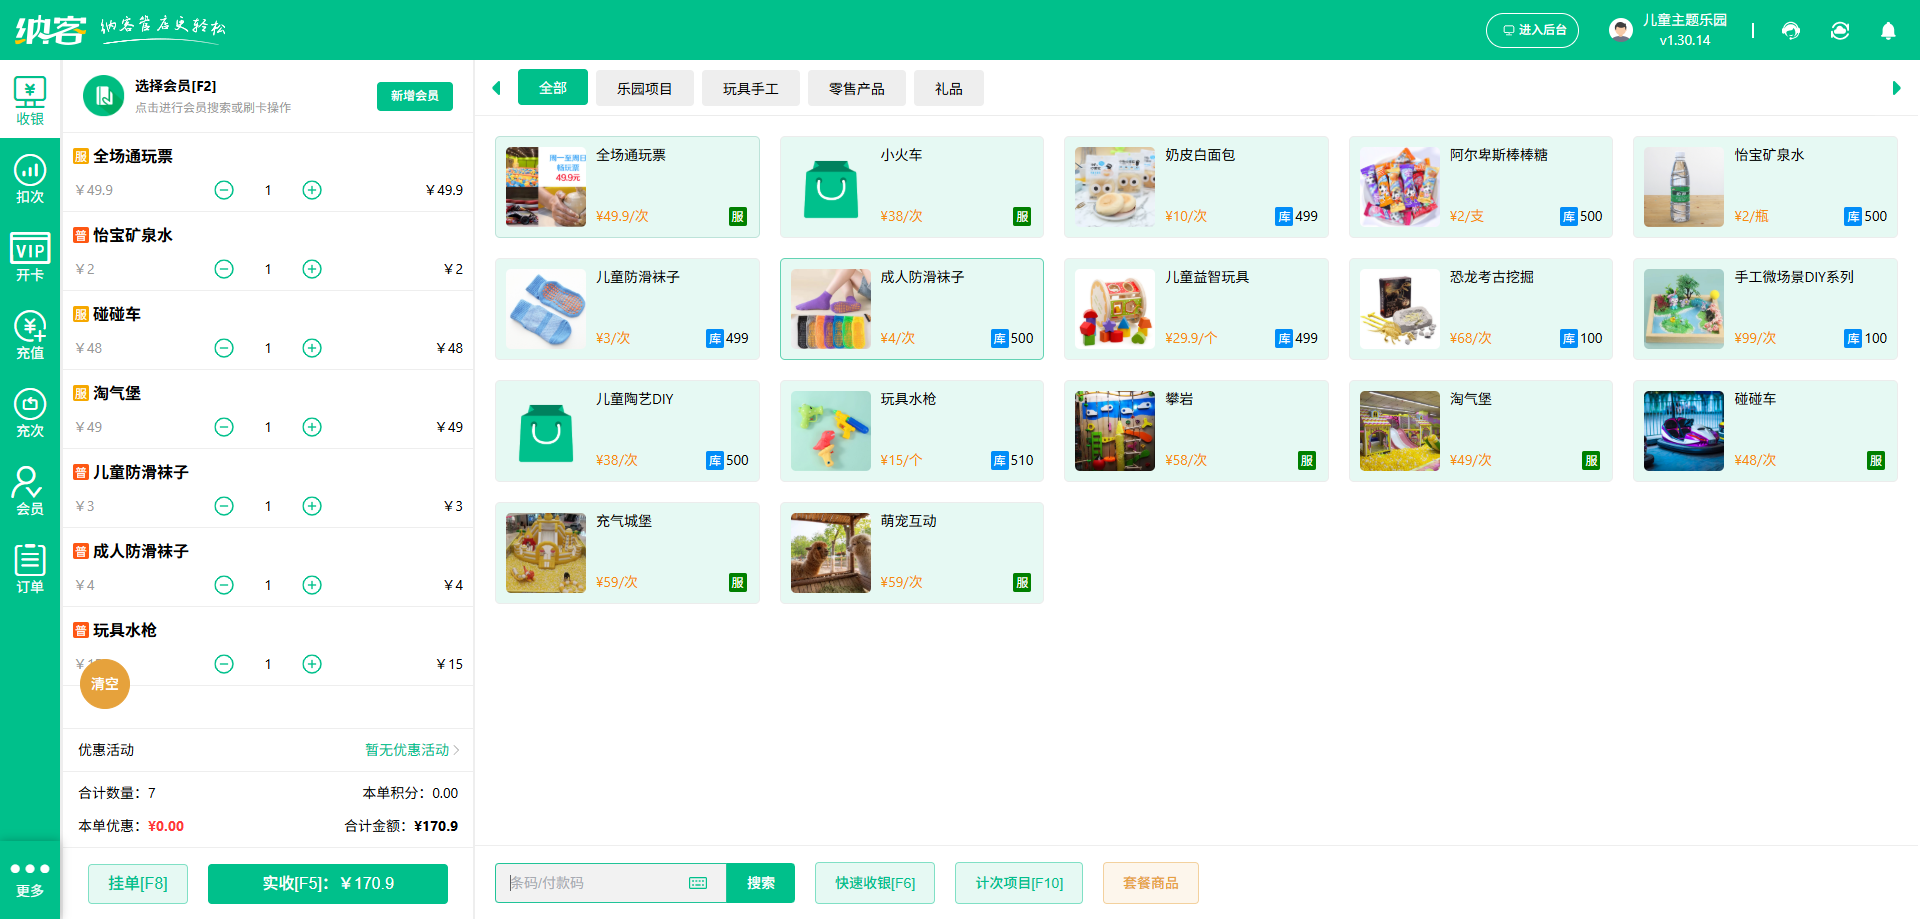Open the 订单 orders sidebar icon
Viewport: 1920px width, 919px height.
click(x=30, y=569)
